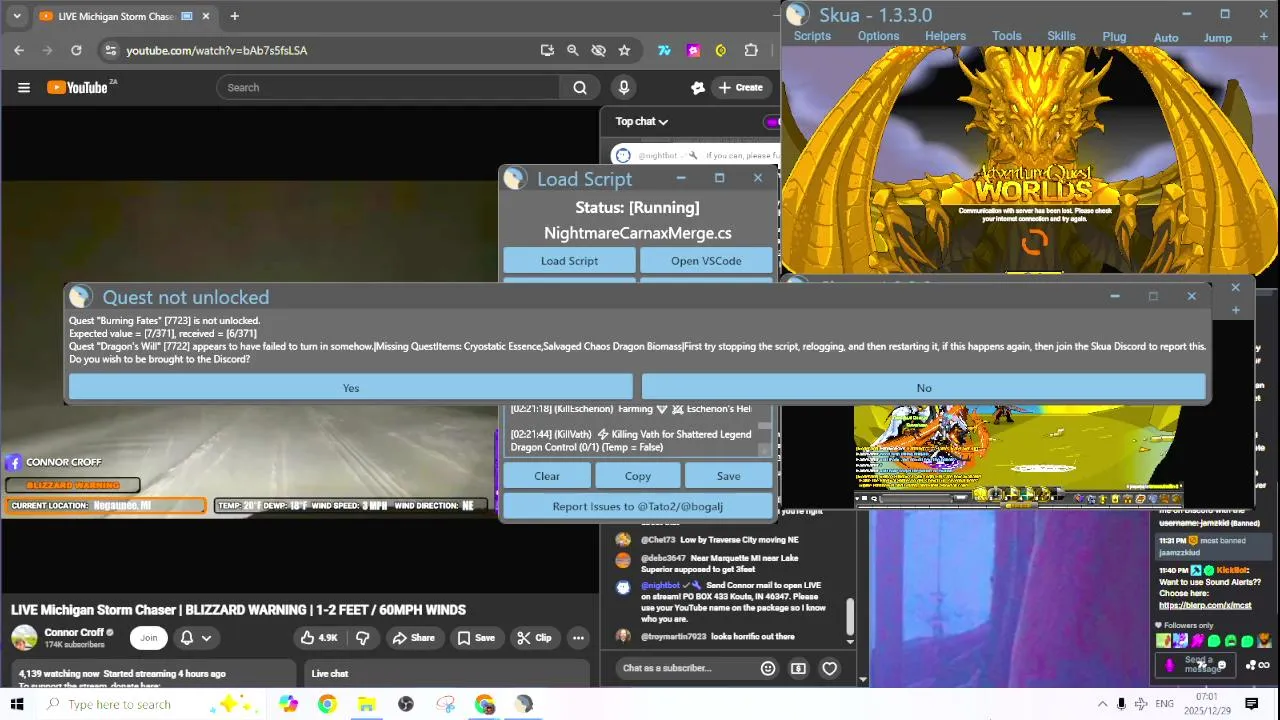Show hidden system tray icons
1280x720 pixels.
(x=1102, y=704)
